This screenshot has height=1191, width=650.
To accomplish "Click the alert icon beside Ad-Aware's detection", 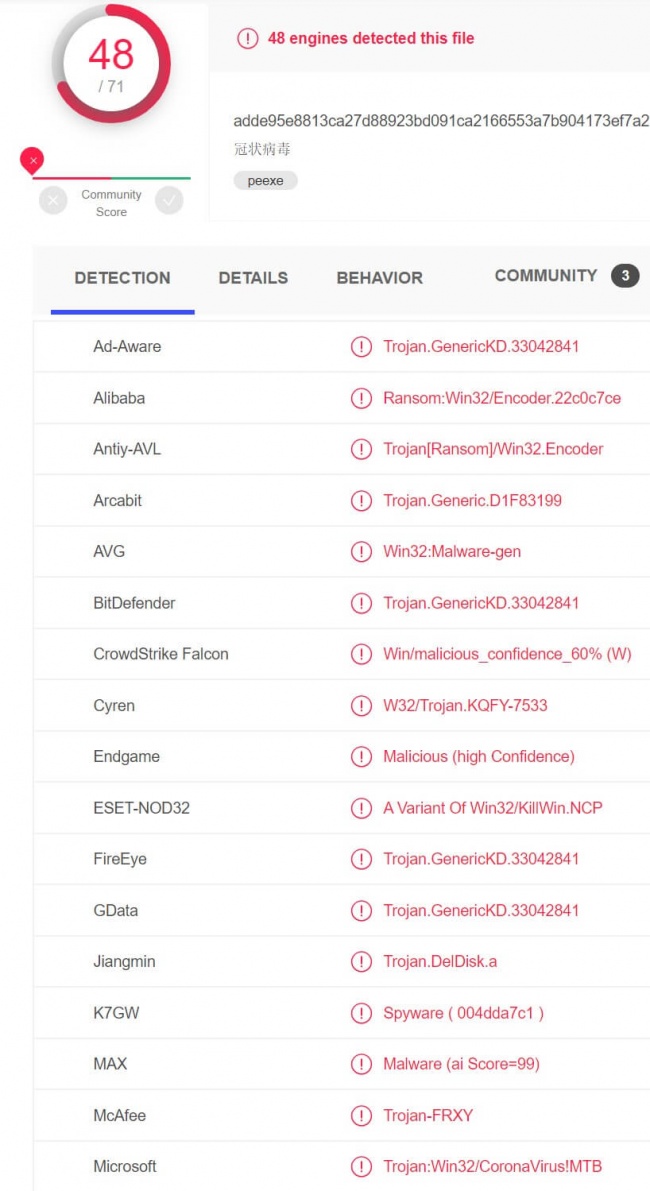I will 361,347.
